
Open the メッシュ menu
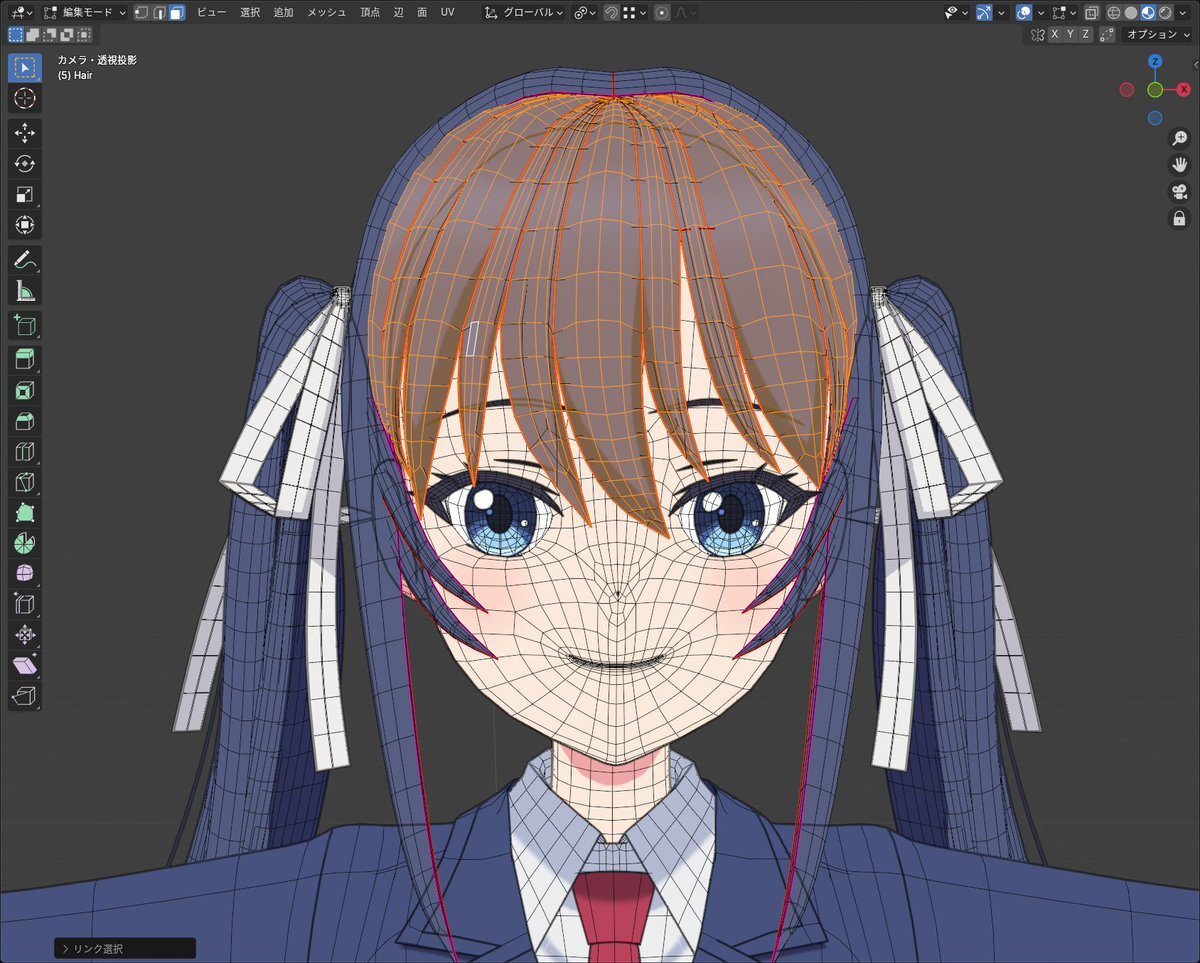[x=326, y=13]
